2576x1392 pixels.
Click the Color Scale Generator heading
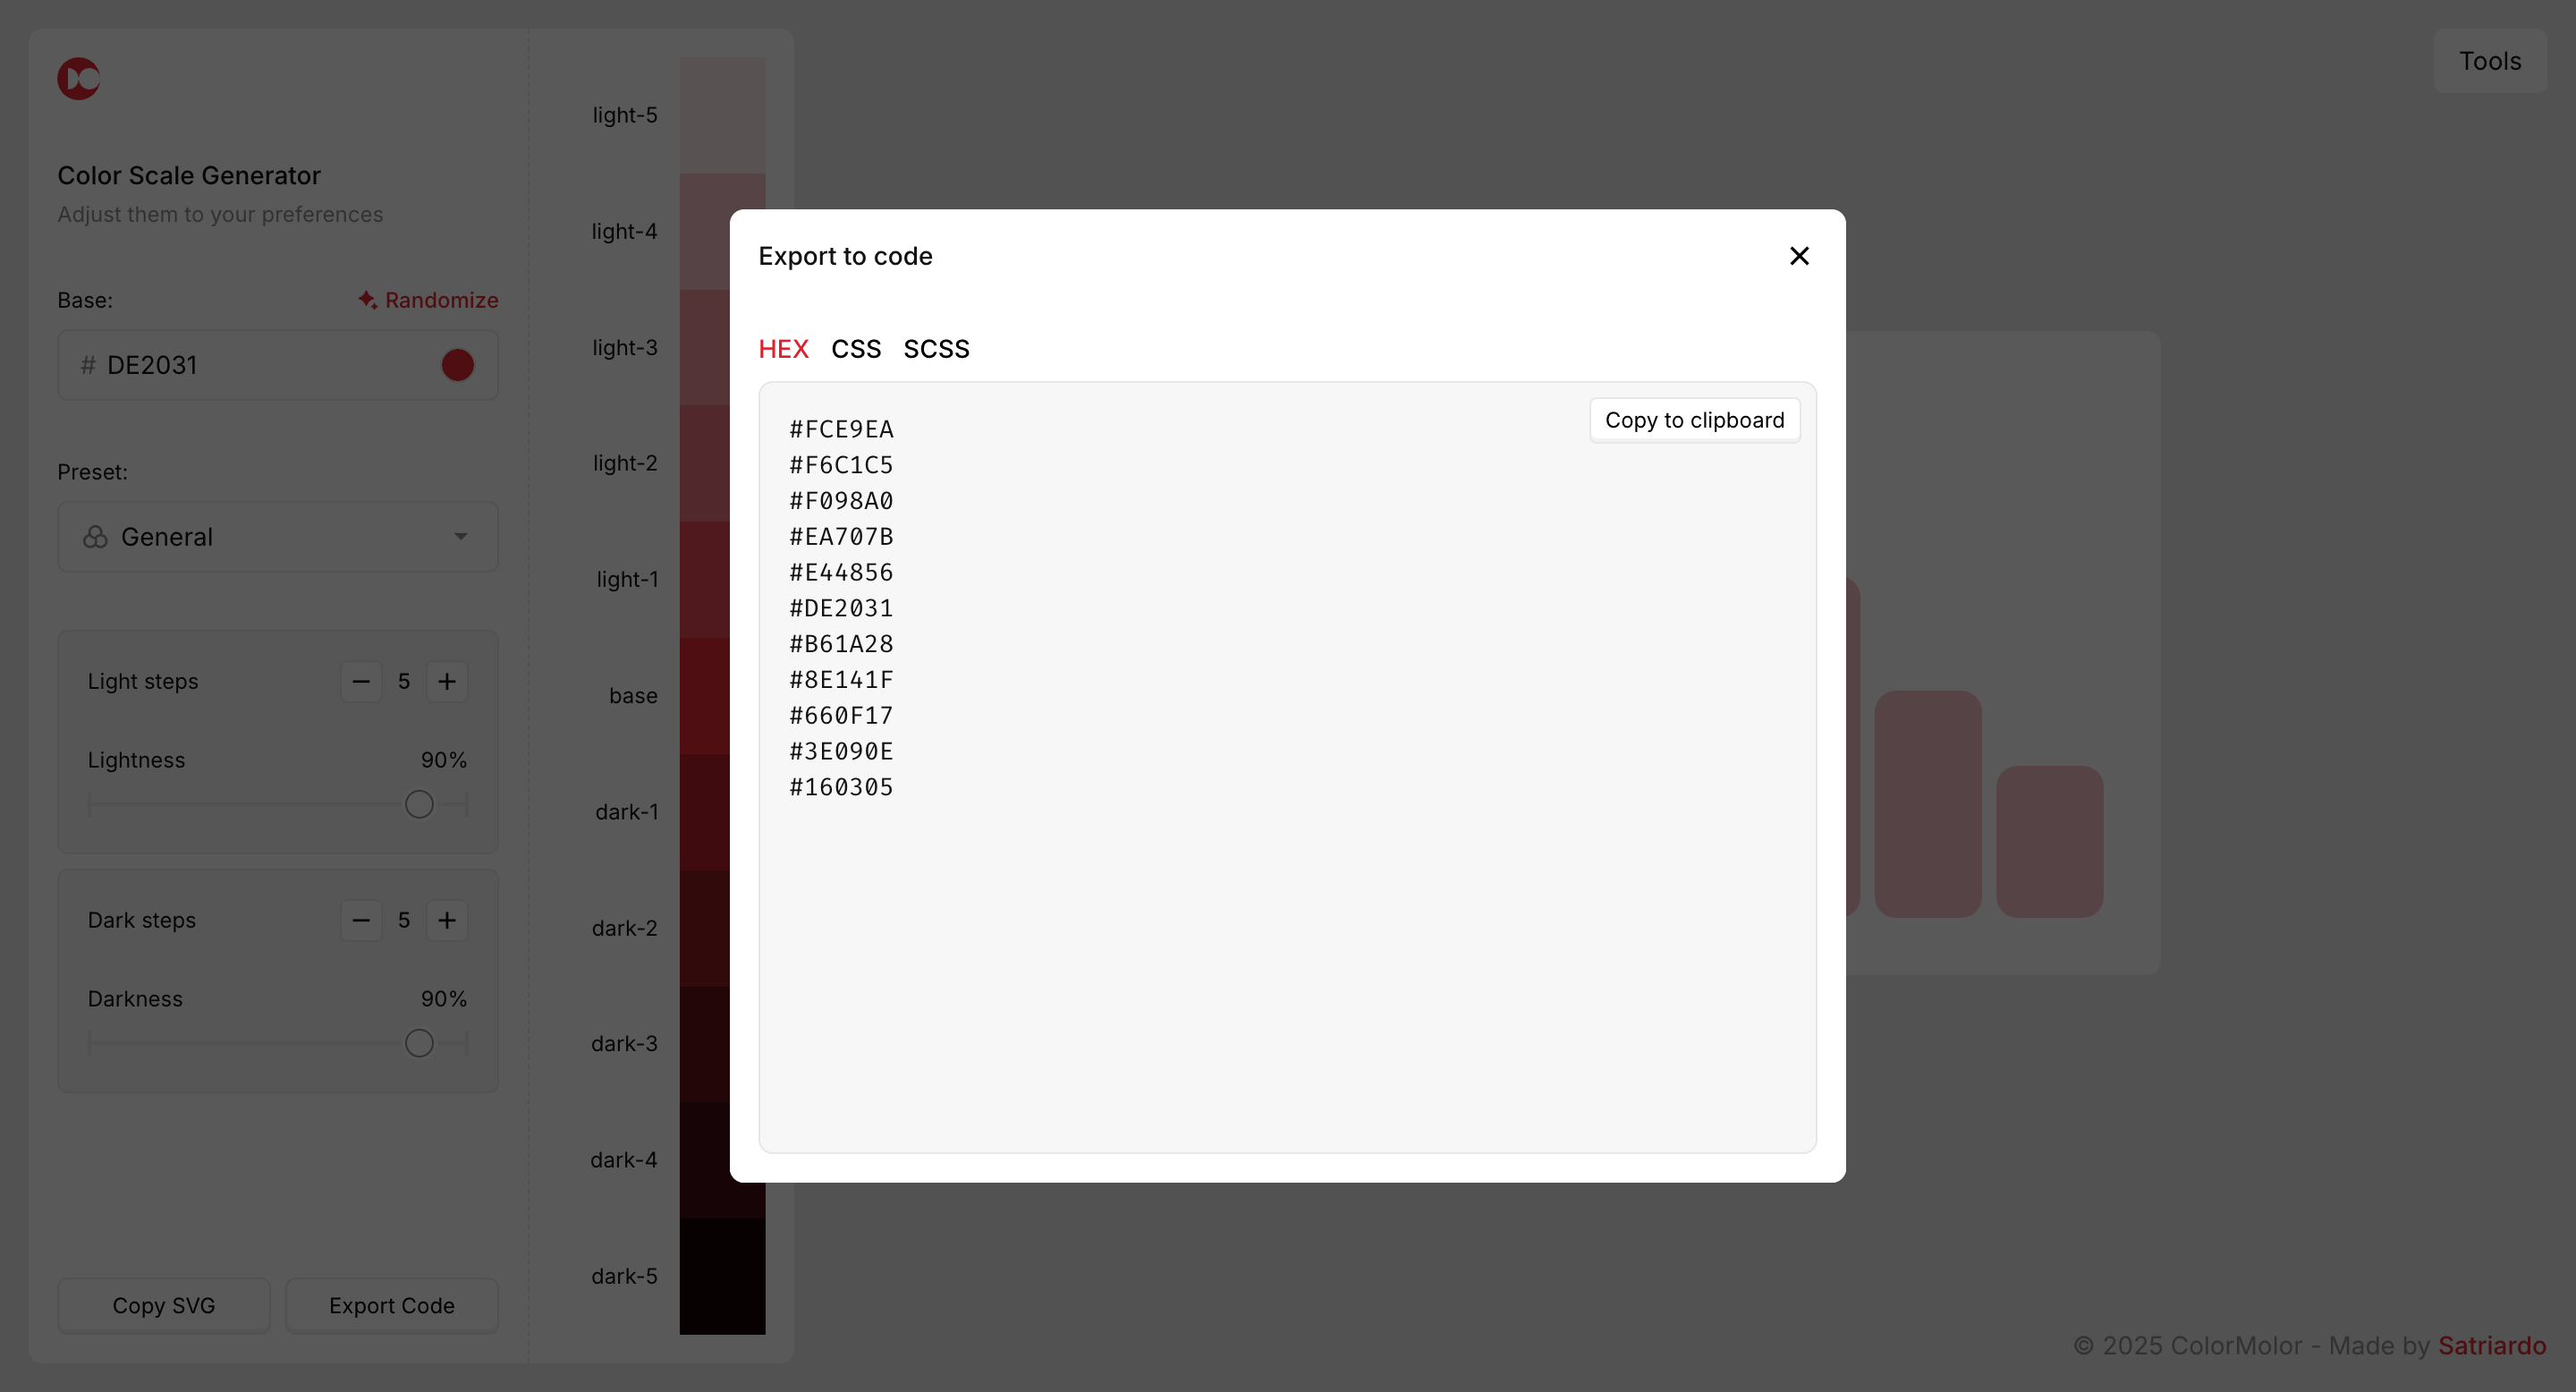point(189,175)
